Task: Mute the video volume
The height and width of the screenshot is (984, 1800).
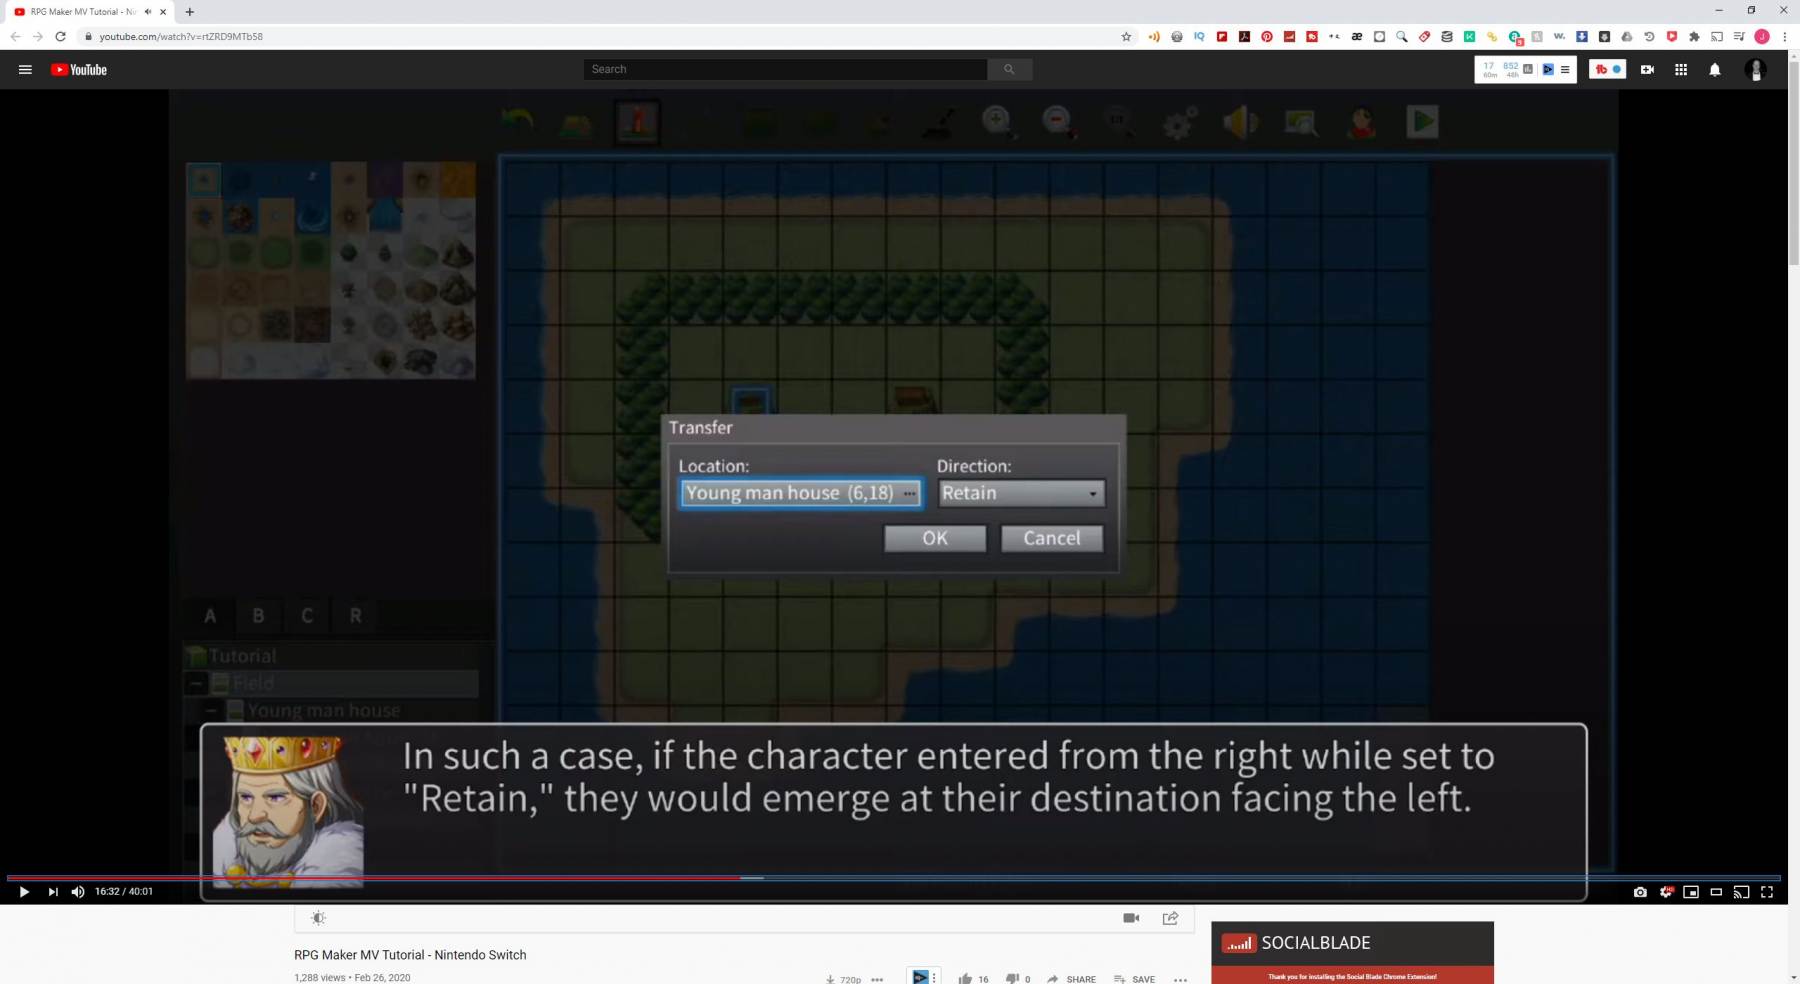Action: 78,892
